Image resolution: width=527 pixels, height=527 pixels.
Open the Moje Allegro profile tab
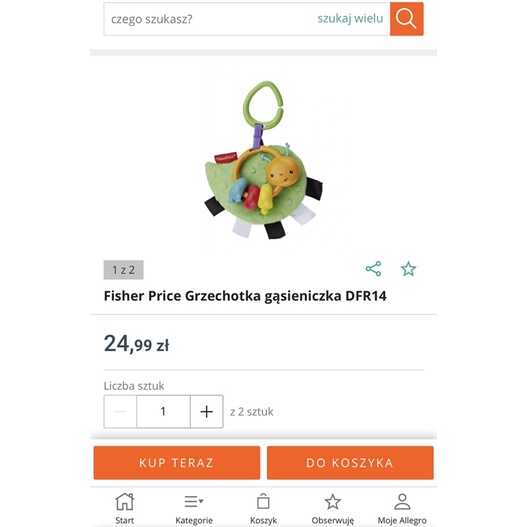tap(402, 509)
